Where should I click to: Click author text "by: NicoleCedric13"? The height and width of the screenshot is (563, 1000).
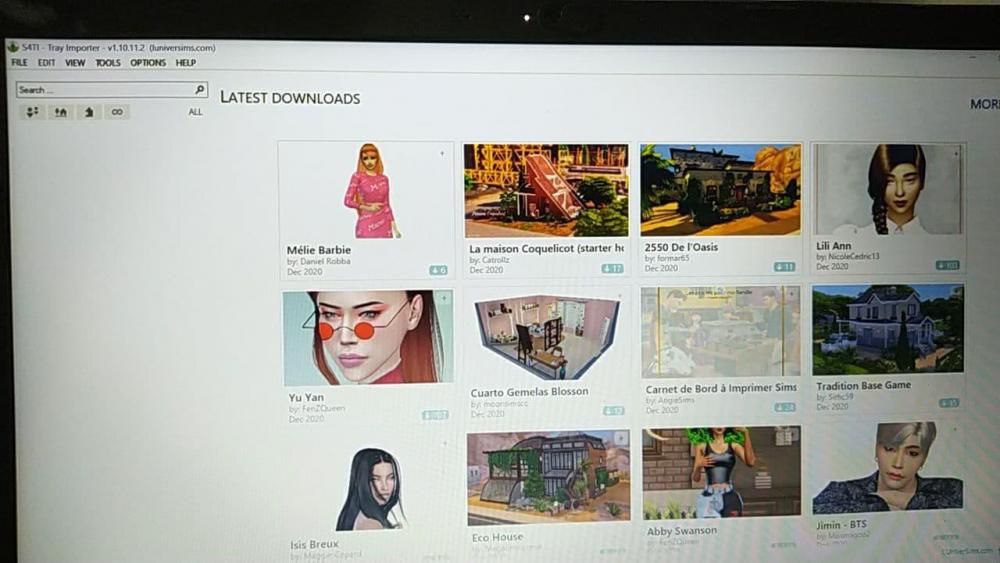(x=848, y=256)
